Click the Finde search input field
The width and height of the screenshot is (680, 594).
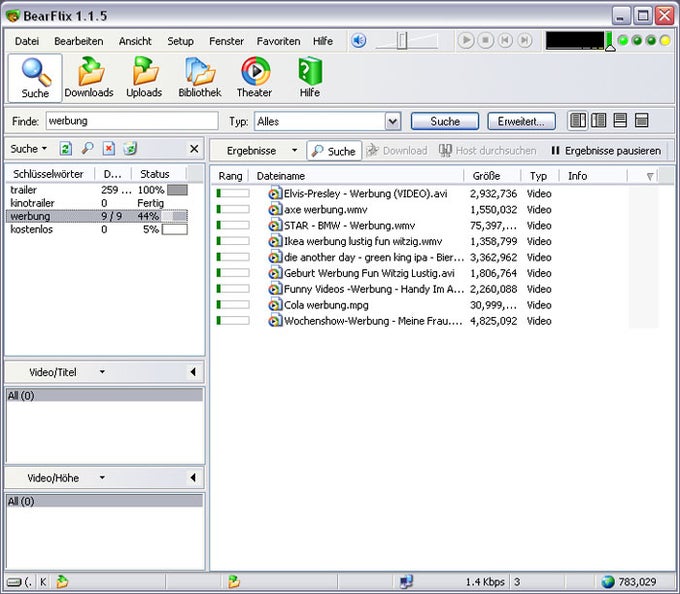point(132,121)
